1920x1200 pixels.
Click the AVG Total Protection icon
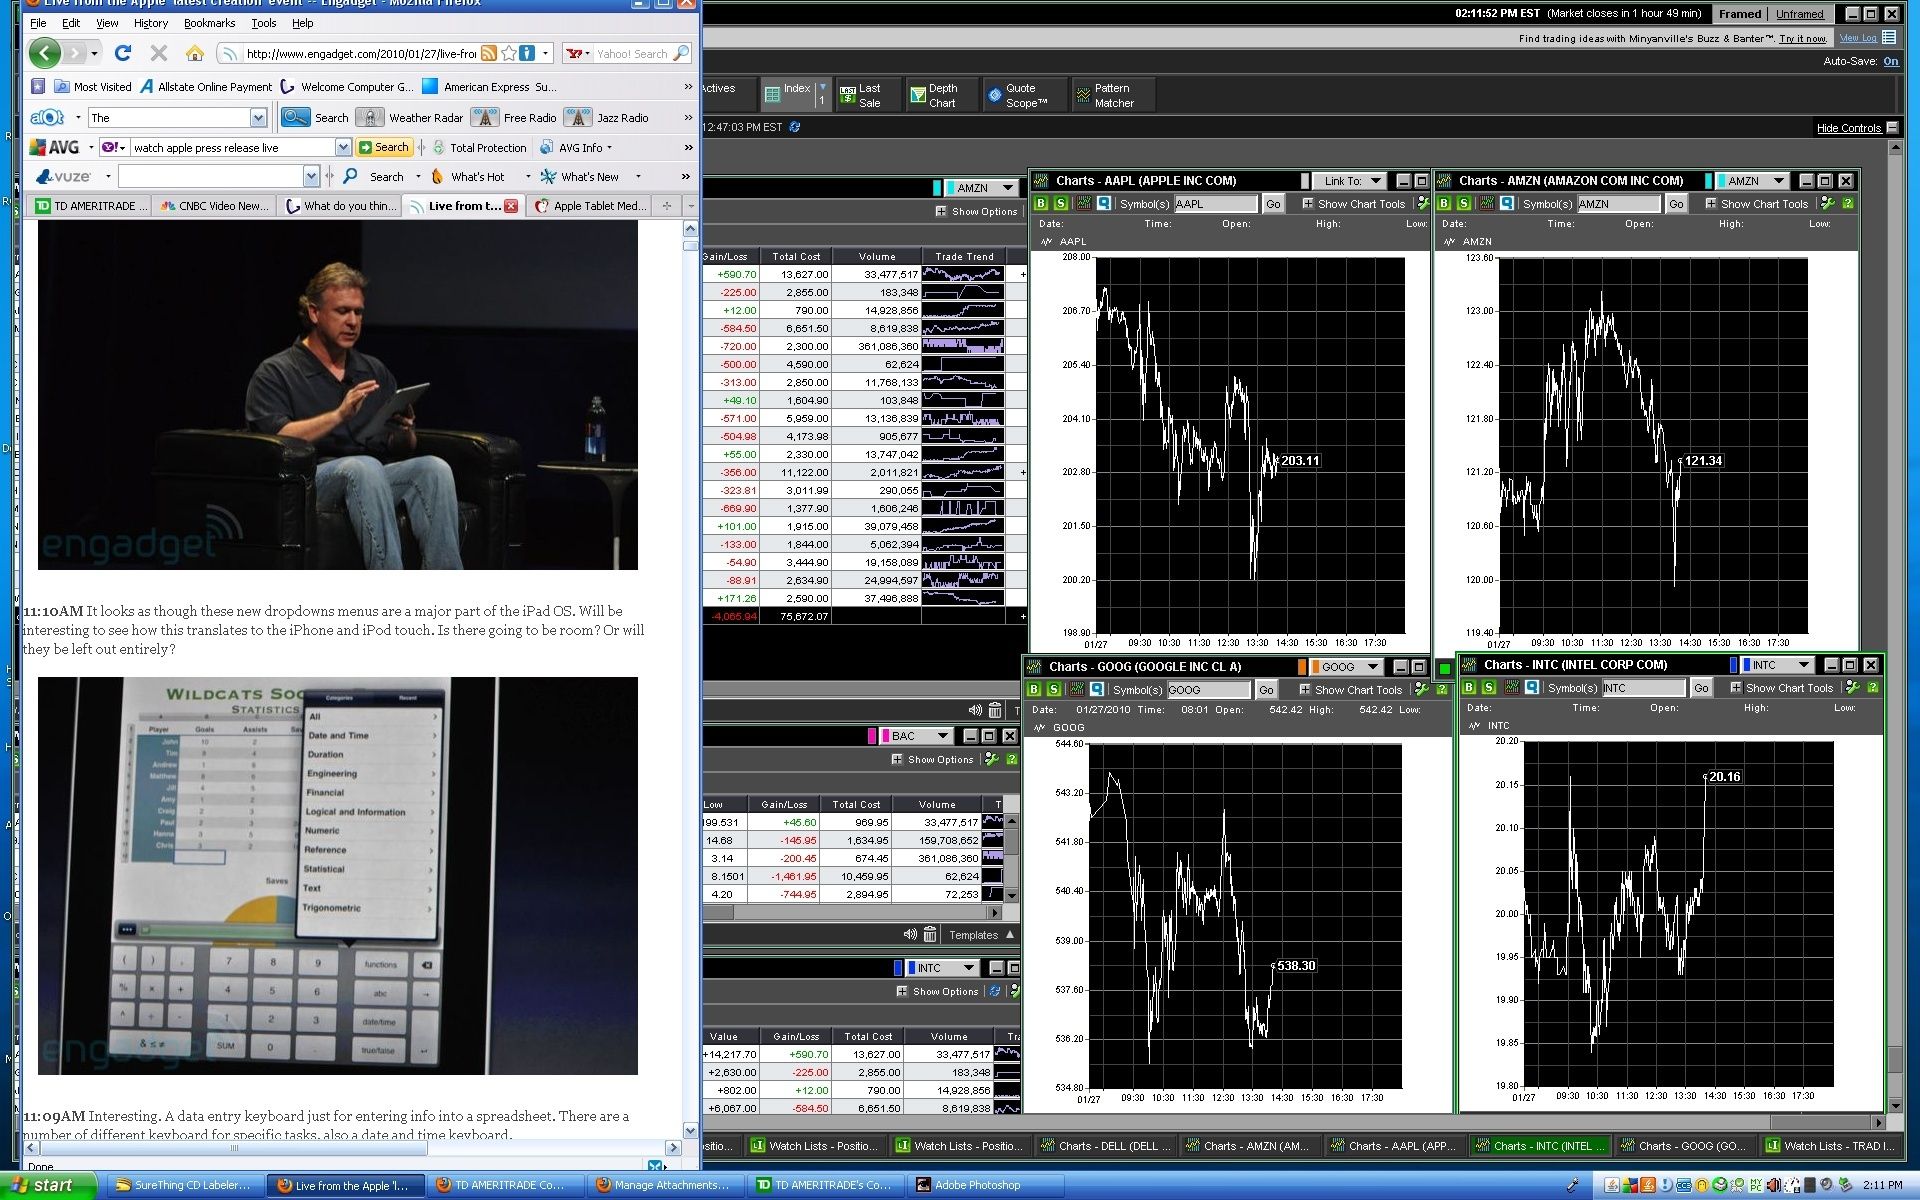point(438,147)
